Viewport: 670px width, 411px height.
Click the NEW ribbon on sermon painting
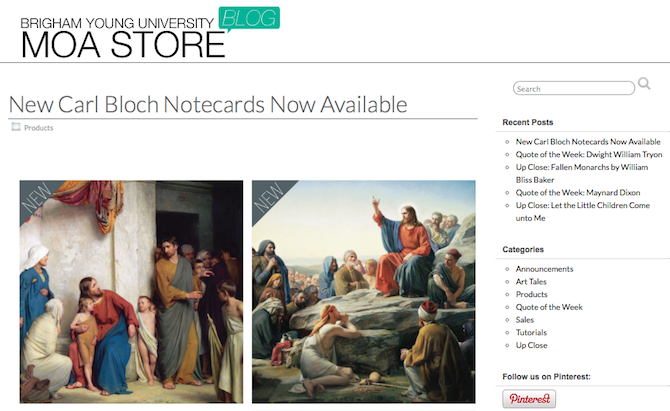click(268, 197)
